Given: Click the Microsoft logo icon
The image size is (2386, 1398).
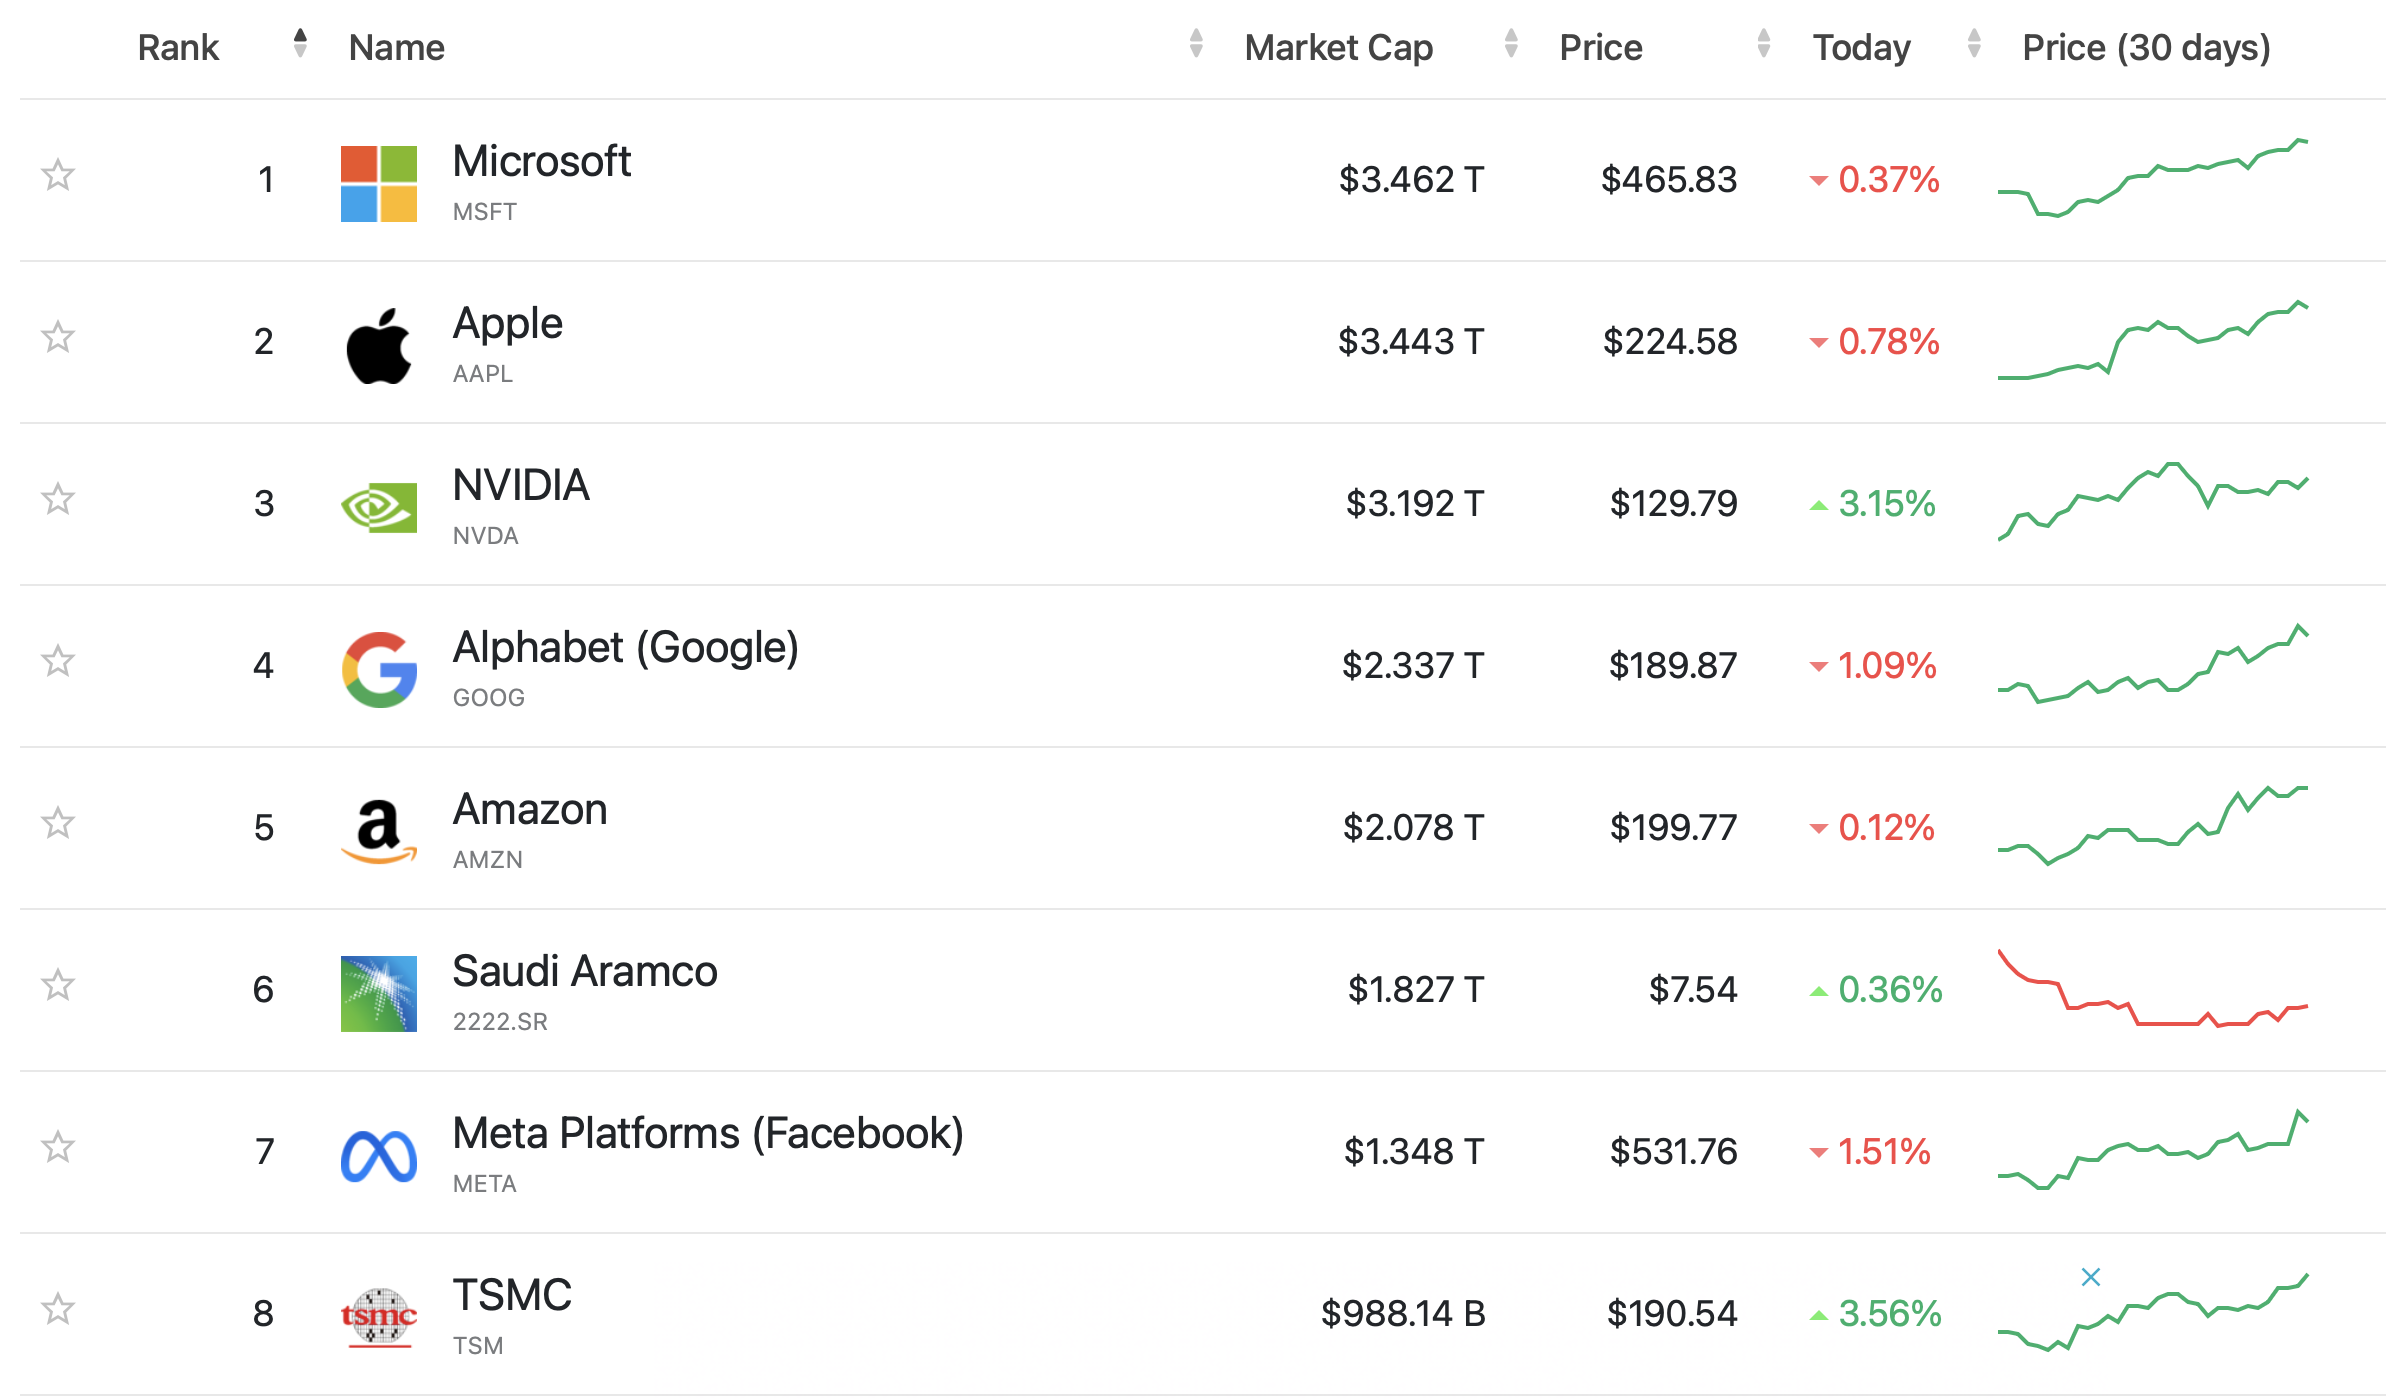Looking at the screenshot, I should click(x=378, y=183).
